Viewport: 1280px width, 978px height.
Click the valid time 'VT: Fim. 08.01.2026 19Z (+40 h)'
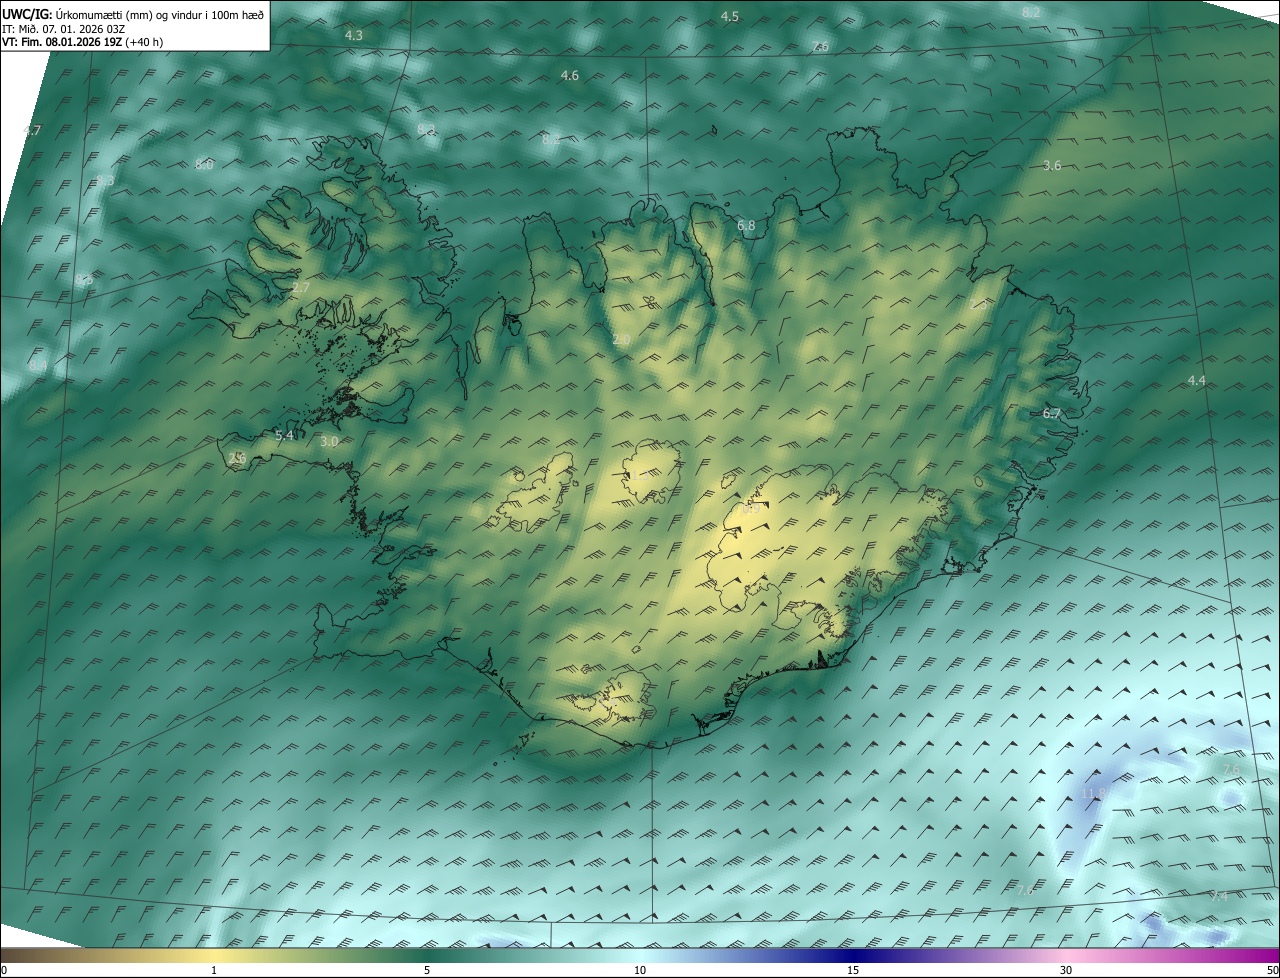[83, 42]
